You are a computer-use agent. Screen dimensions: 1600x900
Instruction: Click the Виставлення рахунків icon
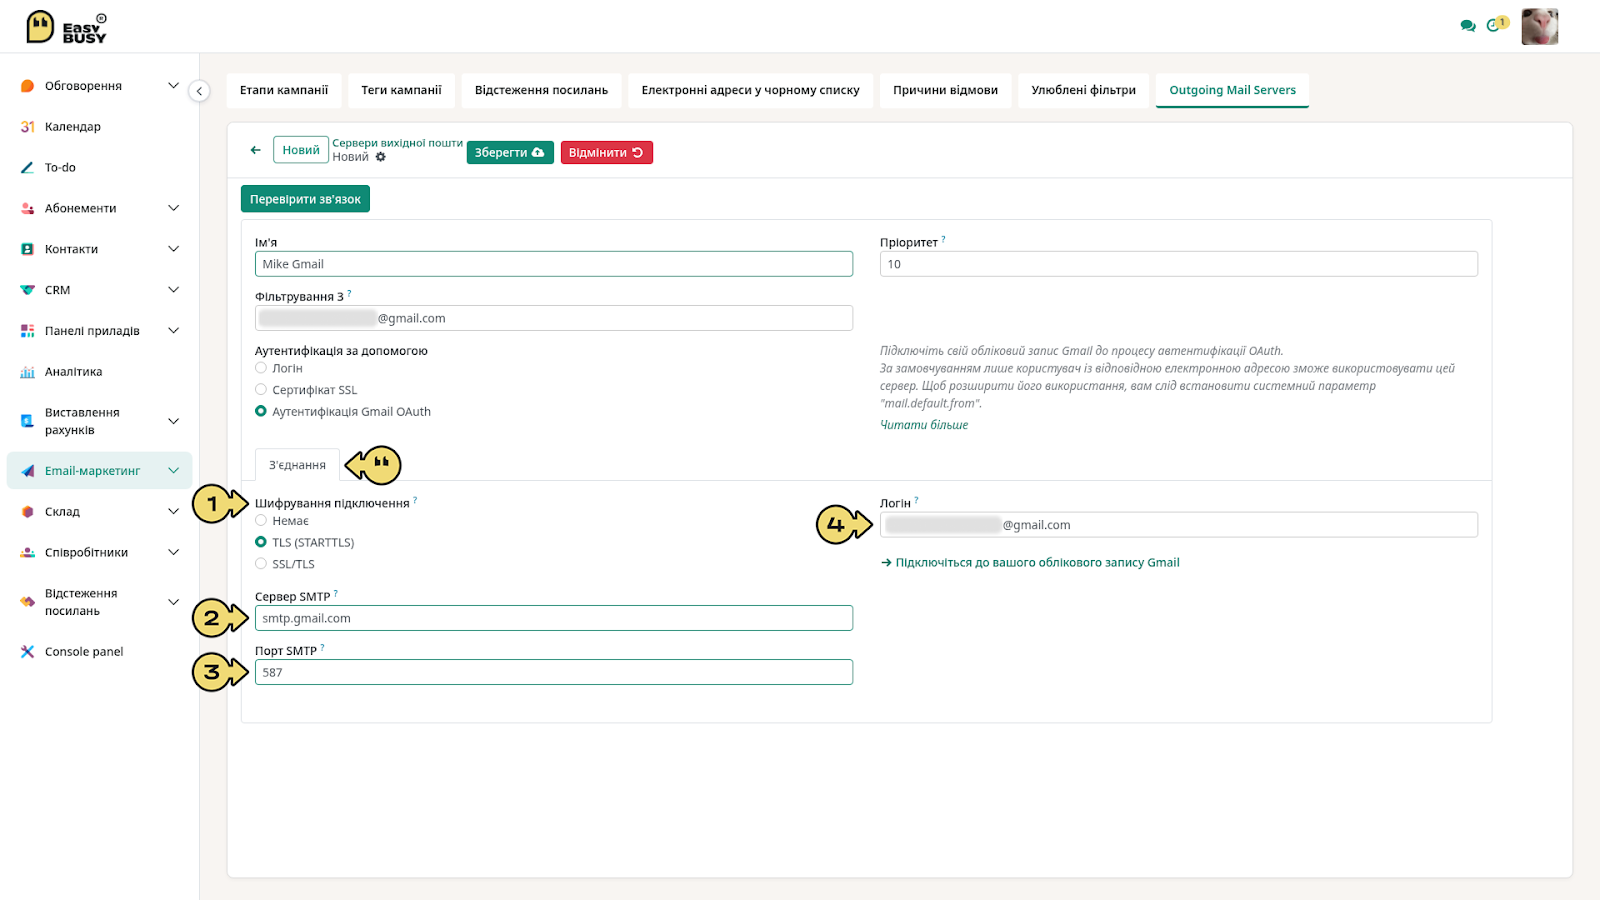pyautogui.click(x=28, y=421)
